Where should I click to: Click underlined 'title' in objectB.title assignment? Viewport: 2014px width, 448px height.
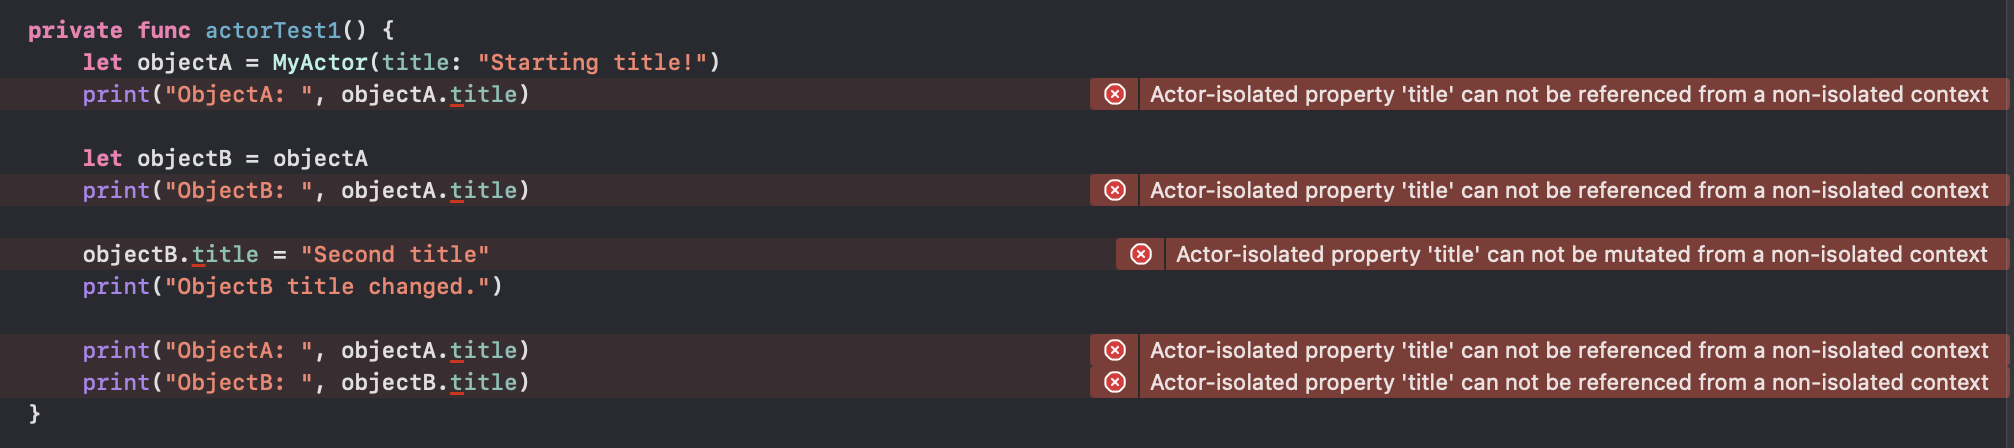(225, 254)
